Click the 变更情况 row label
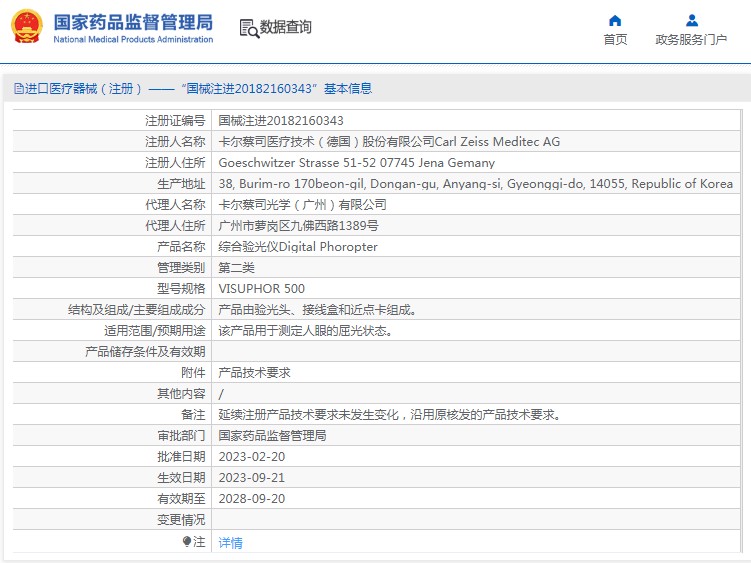Screen dimensions: 751x563 pos(181,520)
